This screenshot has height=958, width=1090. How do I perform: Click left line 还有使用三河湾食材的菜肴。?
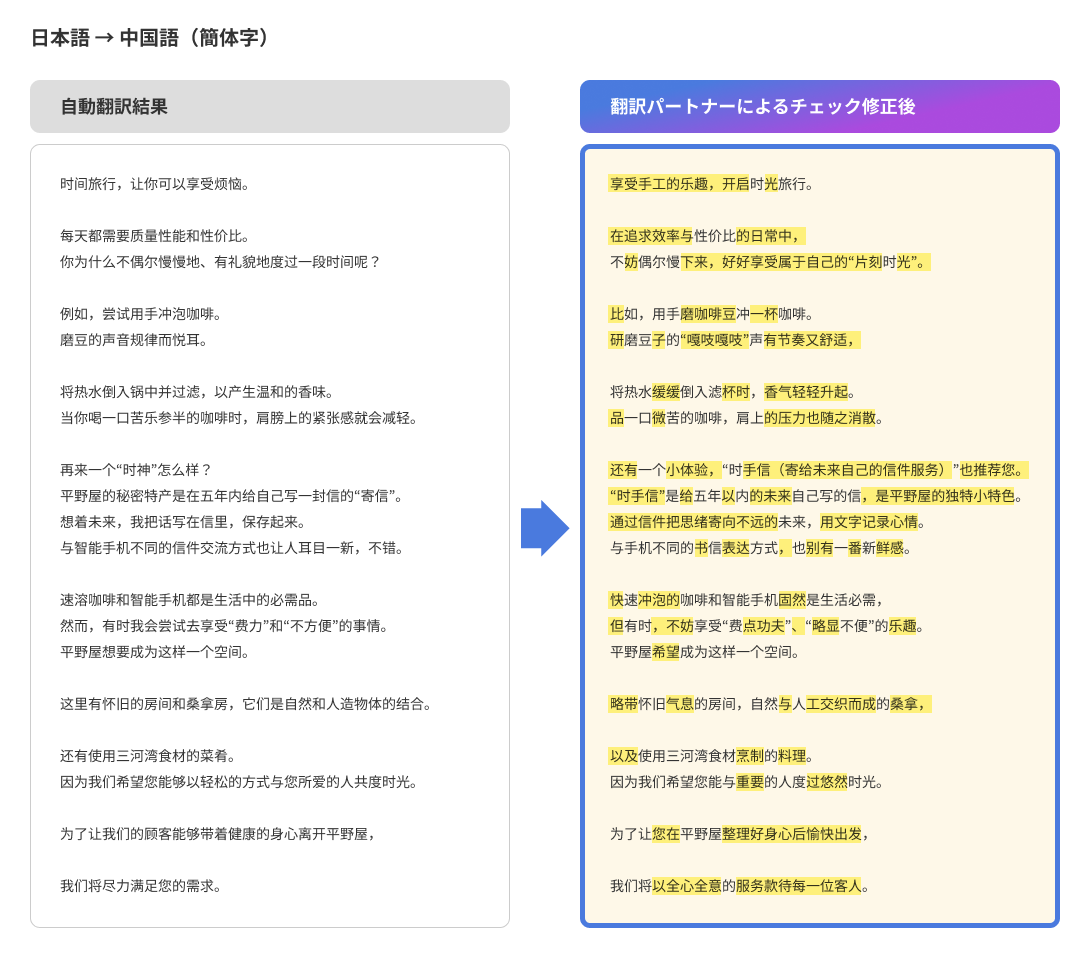[x=148, y=756]
